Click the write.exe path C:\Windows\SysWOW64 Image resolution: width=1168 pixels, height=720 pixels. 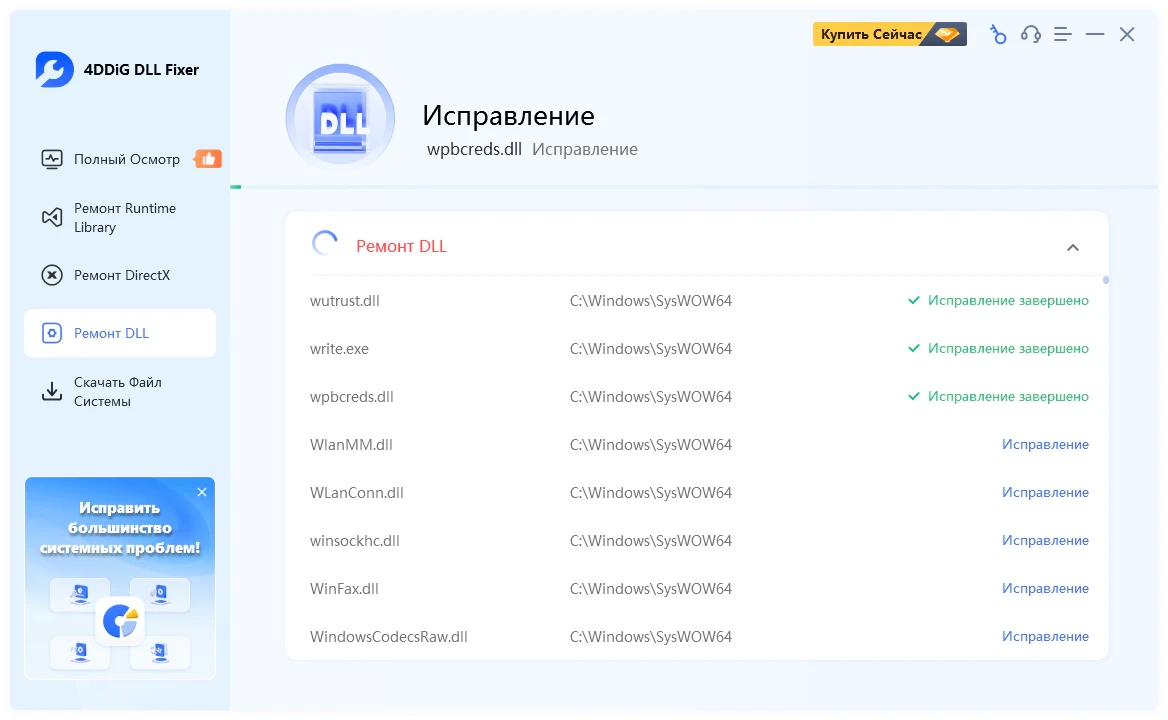(x=651, y=349)
